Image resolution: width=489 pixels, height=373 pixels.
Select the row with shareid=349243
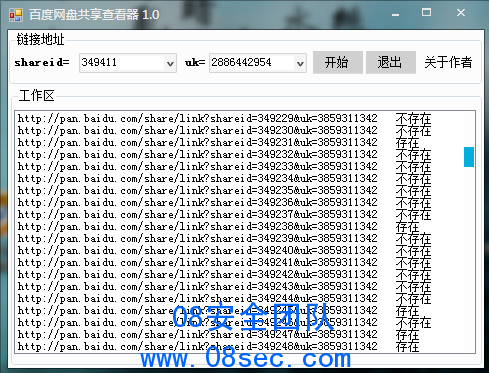(x=224, y=287)
